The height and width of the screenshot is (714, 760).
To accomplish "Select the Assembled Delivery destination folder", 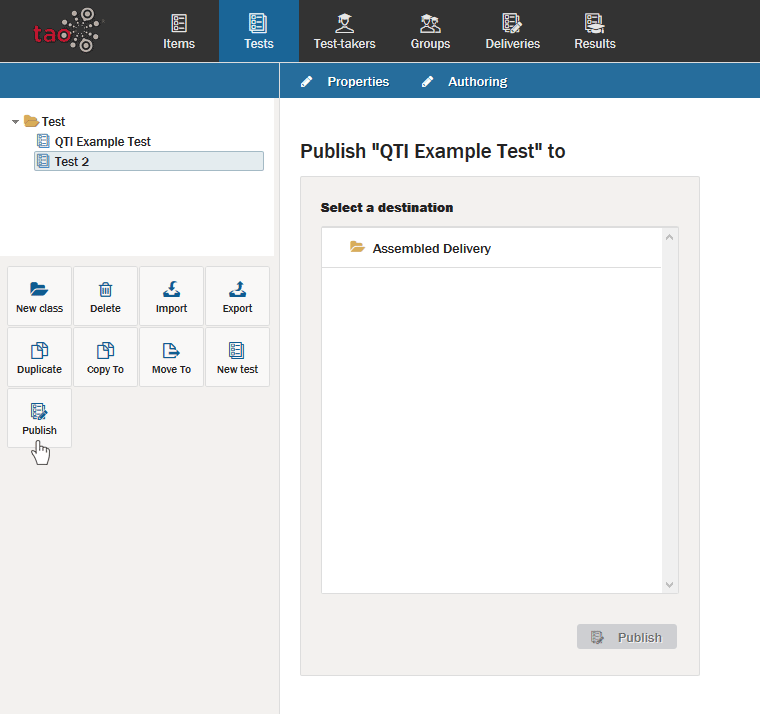I will click(431, 248).
